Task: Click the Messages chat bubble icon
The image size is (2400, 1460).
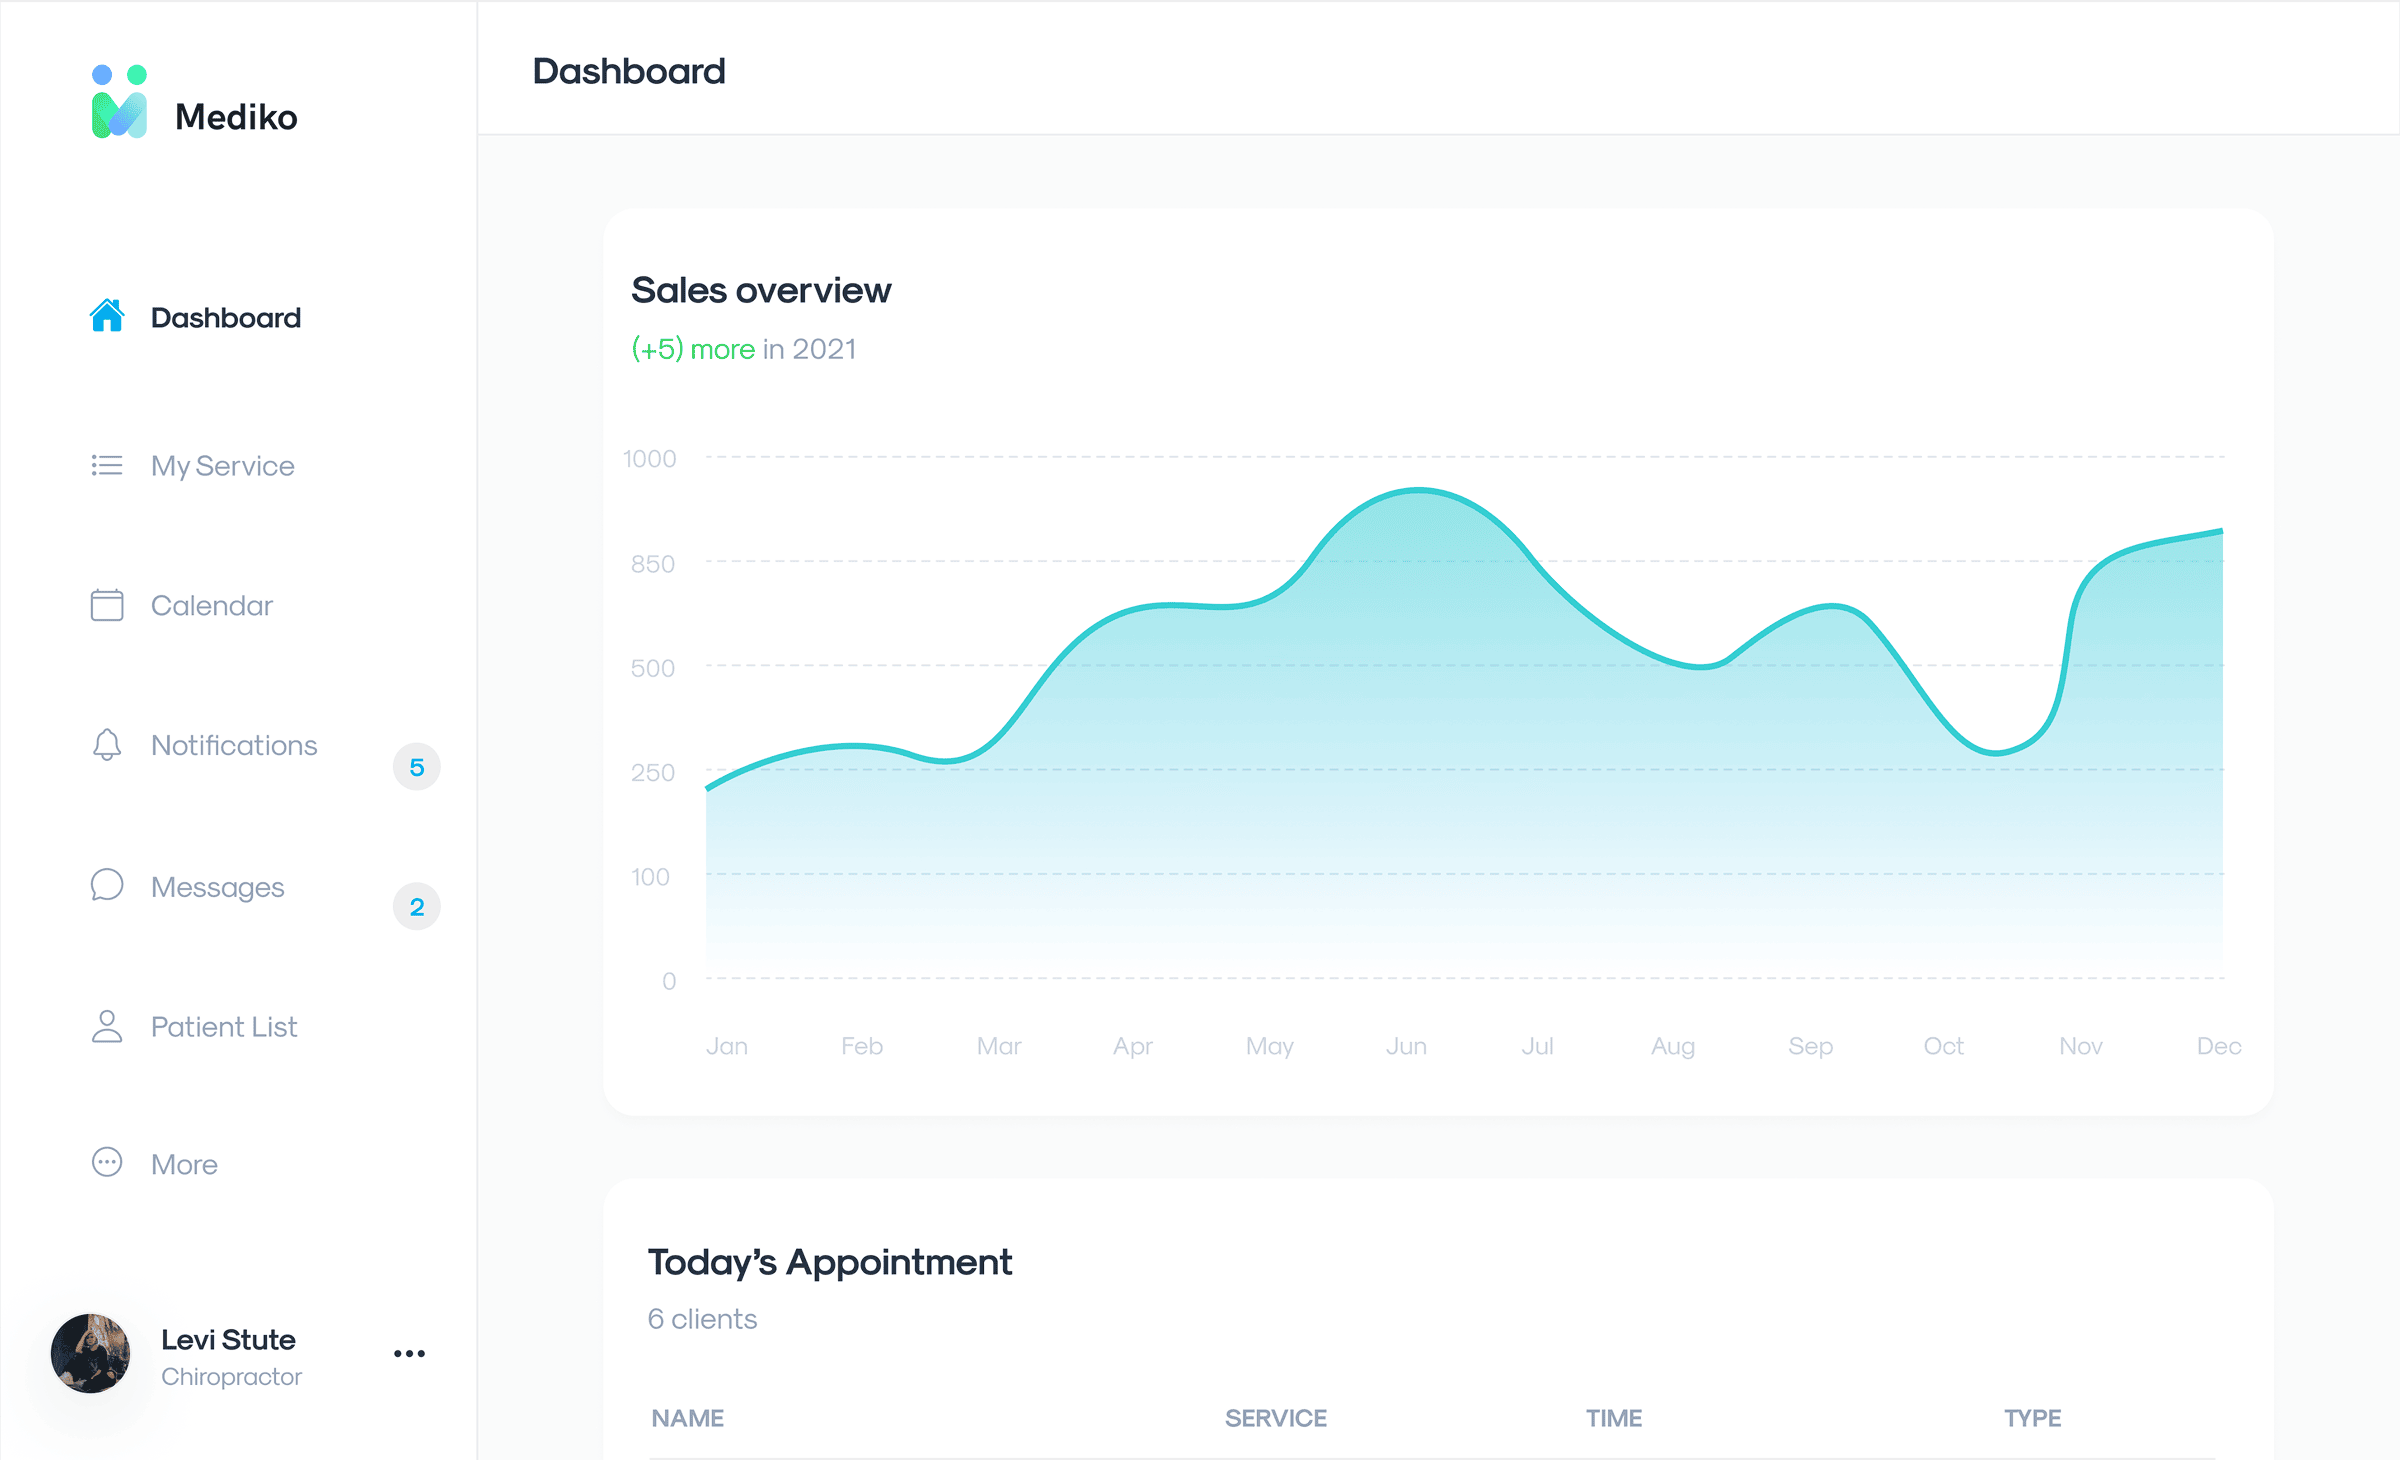Action: click(106, 886)
